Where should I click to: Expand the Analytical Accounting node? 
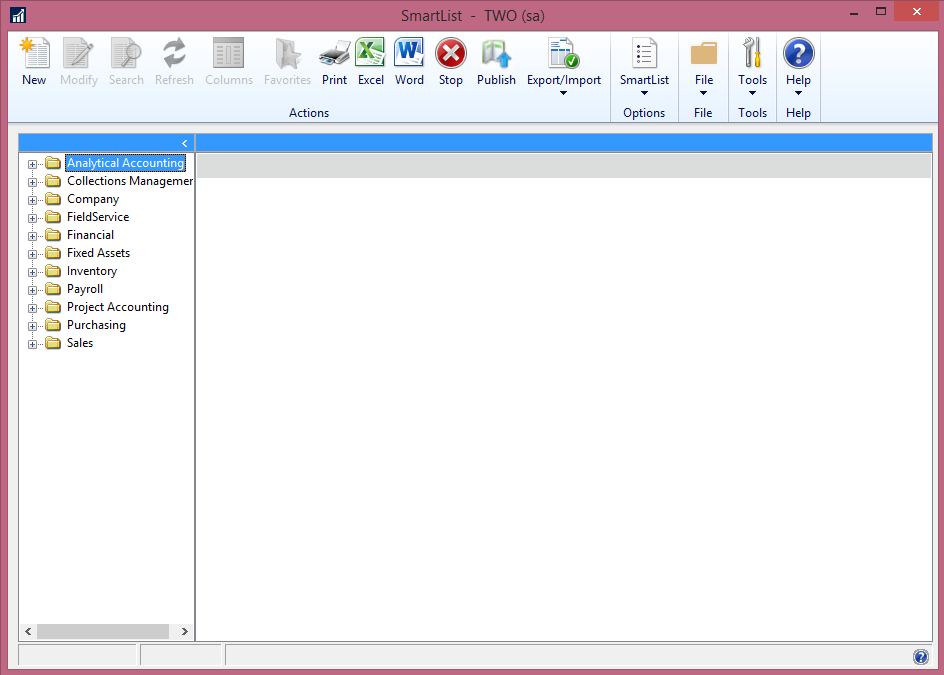coord(33,164)
